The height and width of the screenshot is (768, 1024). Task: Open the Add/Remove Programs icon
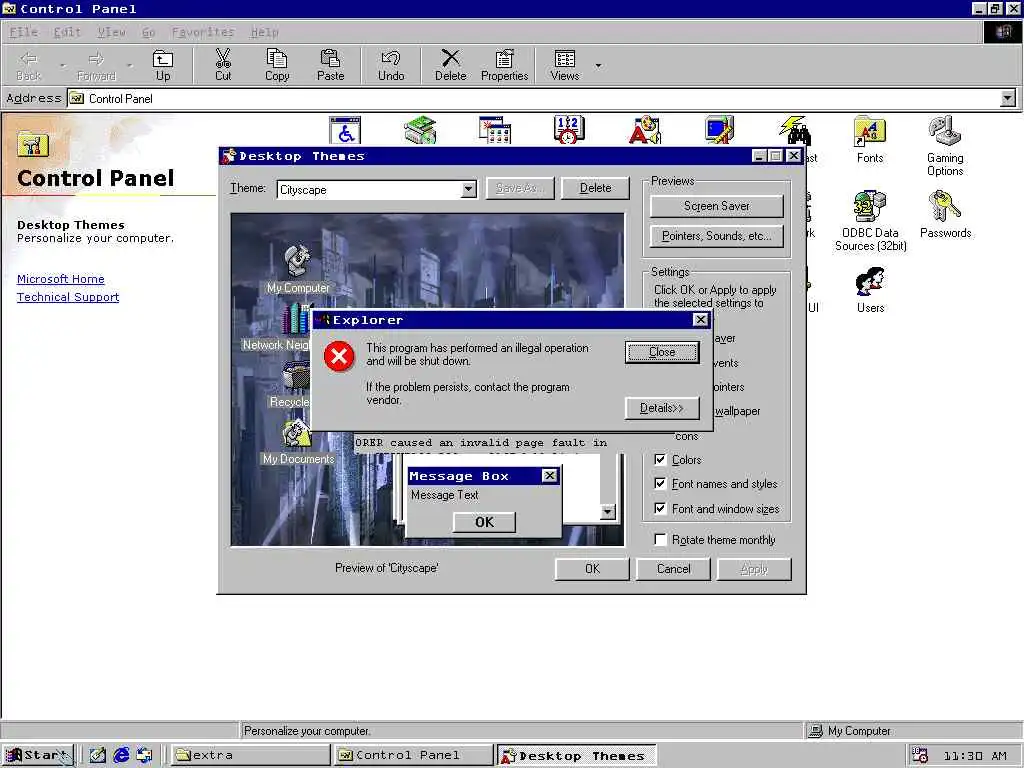495,129
